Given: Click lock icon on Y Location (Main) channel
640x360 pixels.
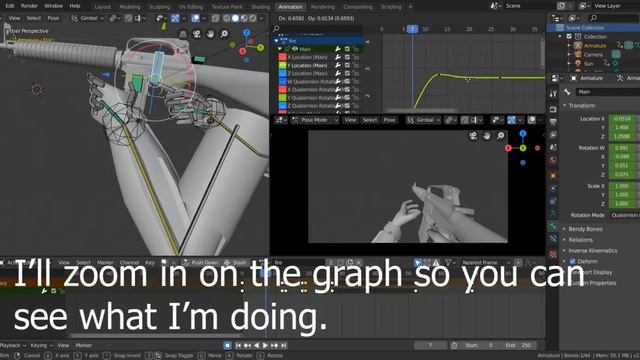Looking at the screenshot, I should coord(356,65).
